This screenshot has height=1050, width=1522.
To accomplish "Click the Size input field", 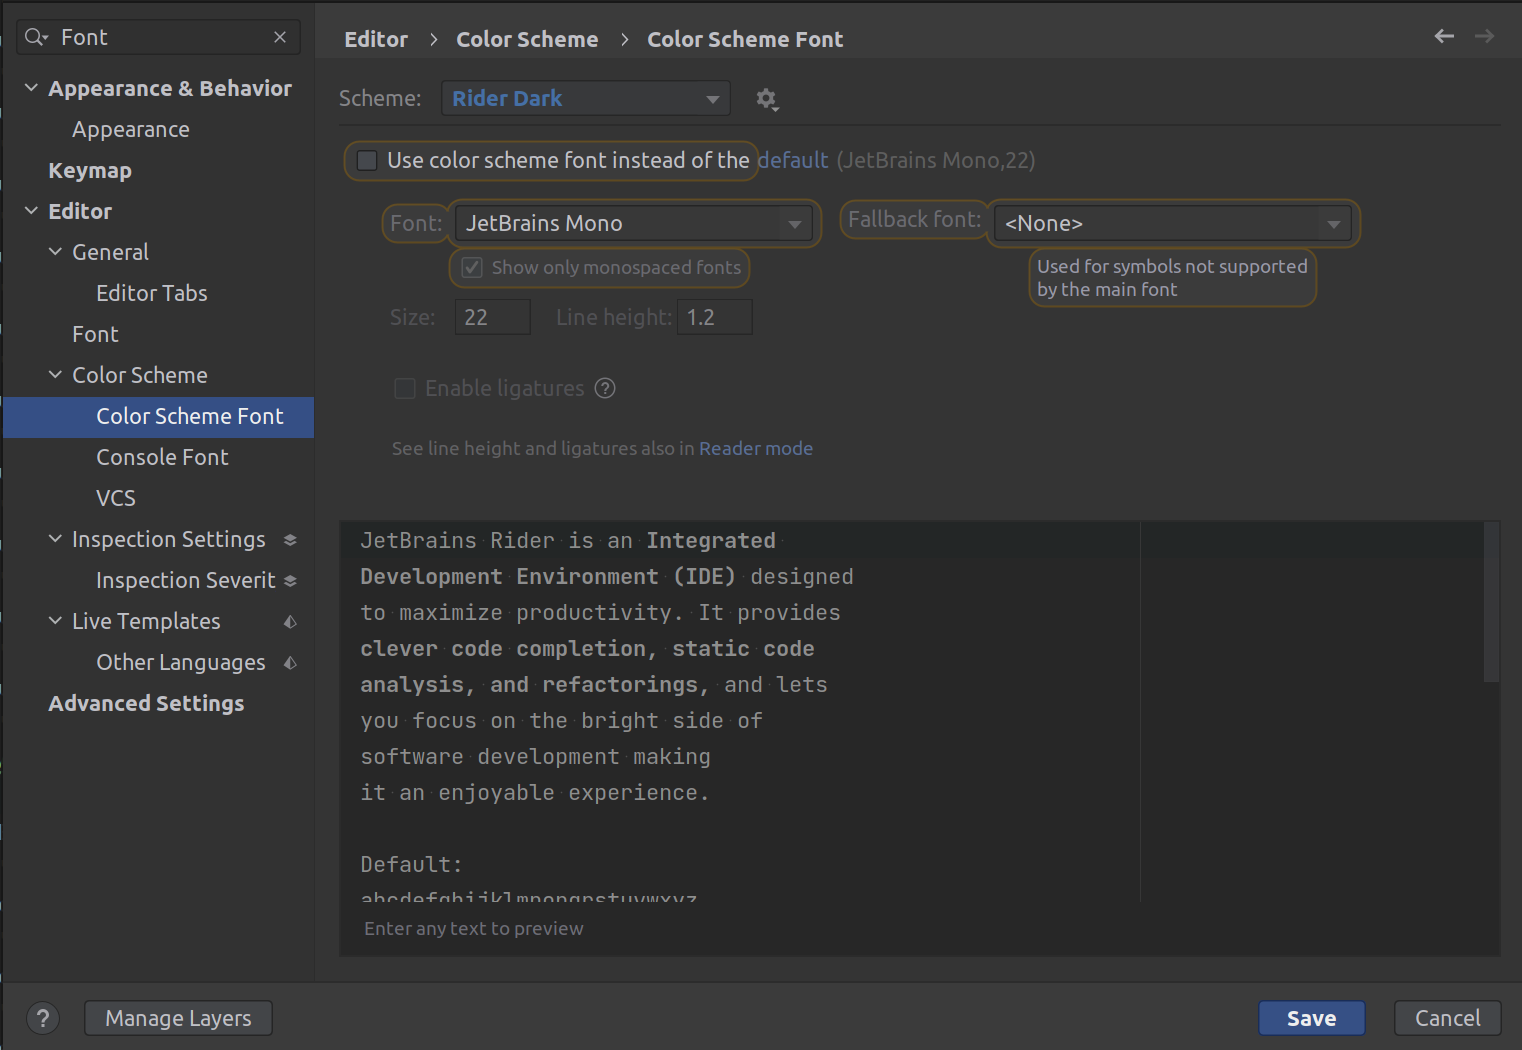I will (492, 317).
